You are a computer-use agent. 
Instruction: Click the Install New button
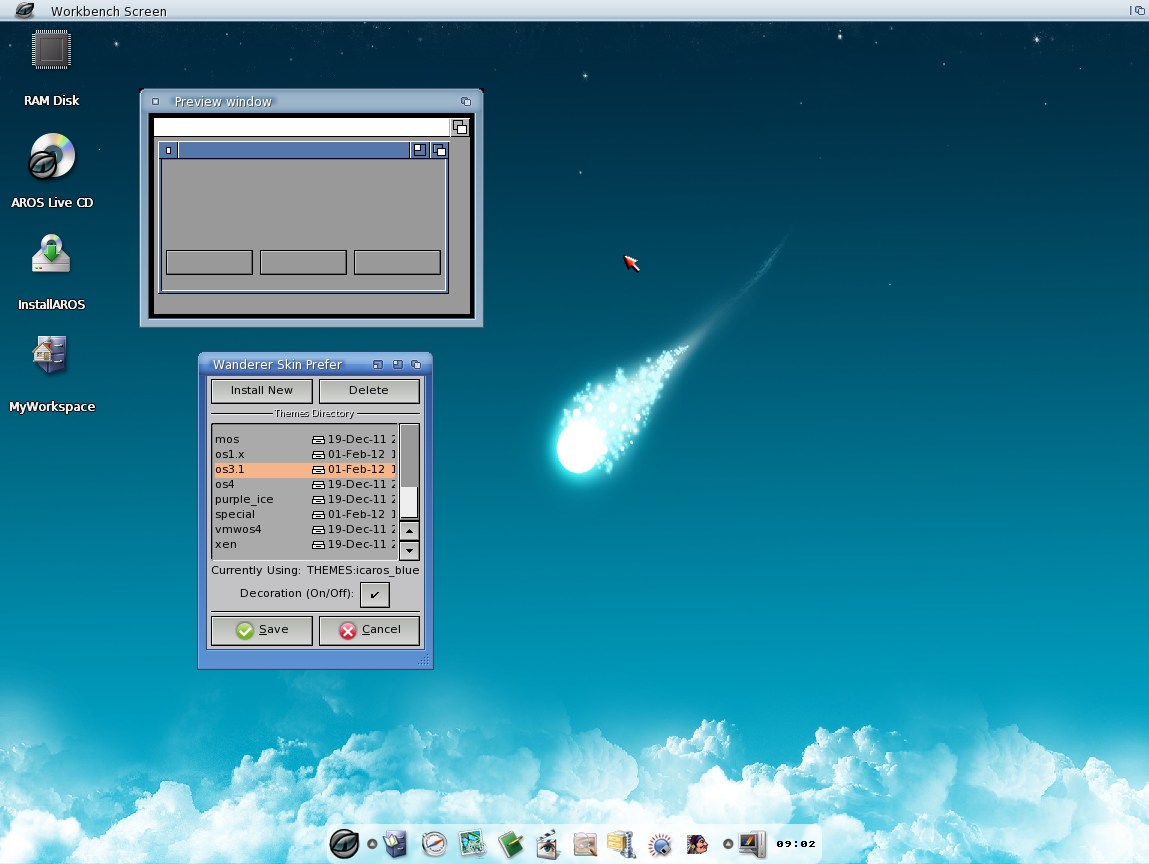tap(262, 390)
